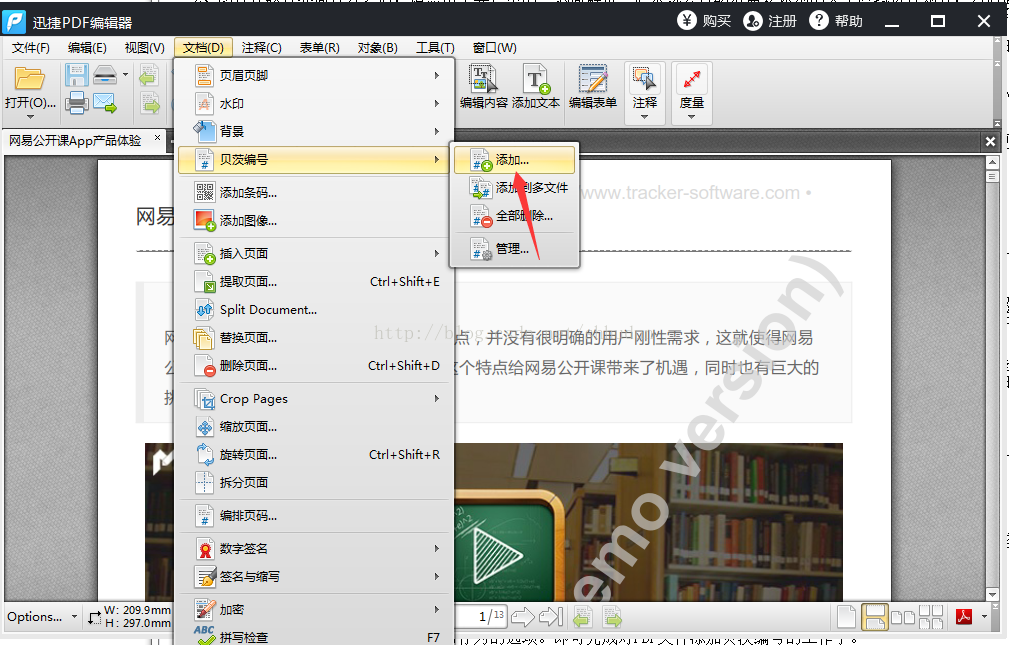Click the 帮助 help button
1009x645 pixels.
click(x=836, y=21)
